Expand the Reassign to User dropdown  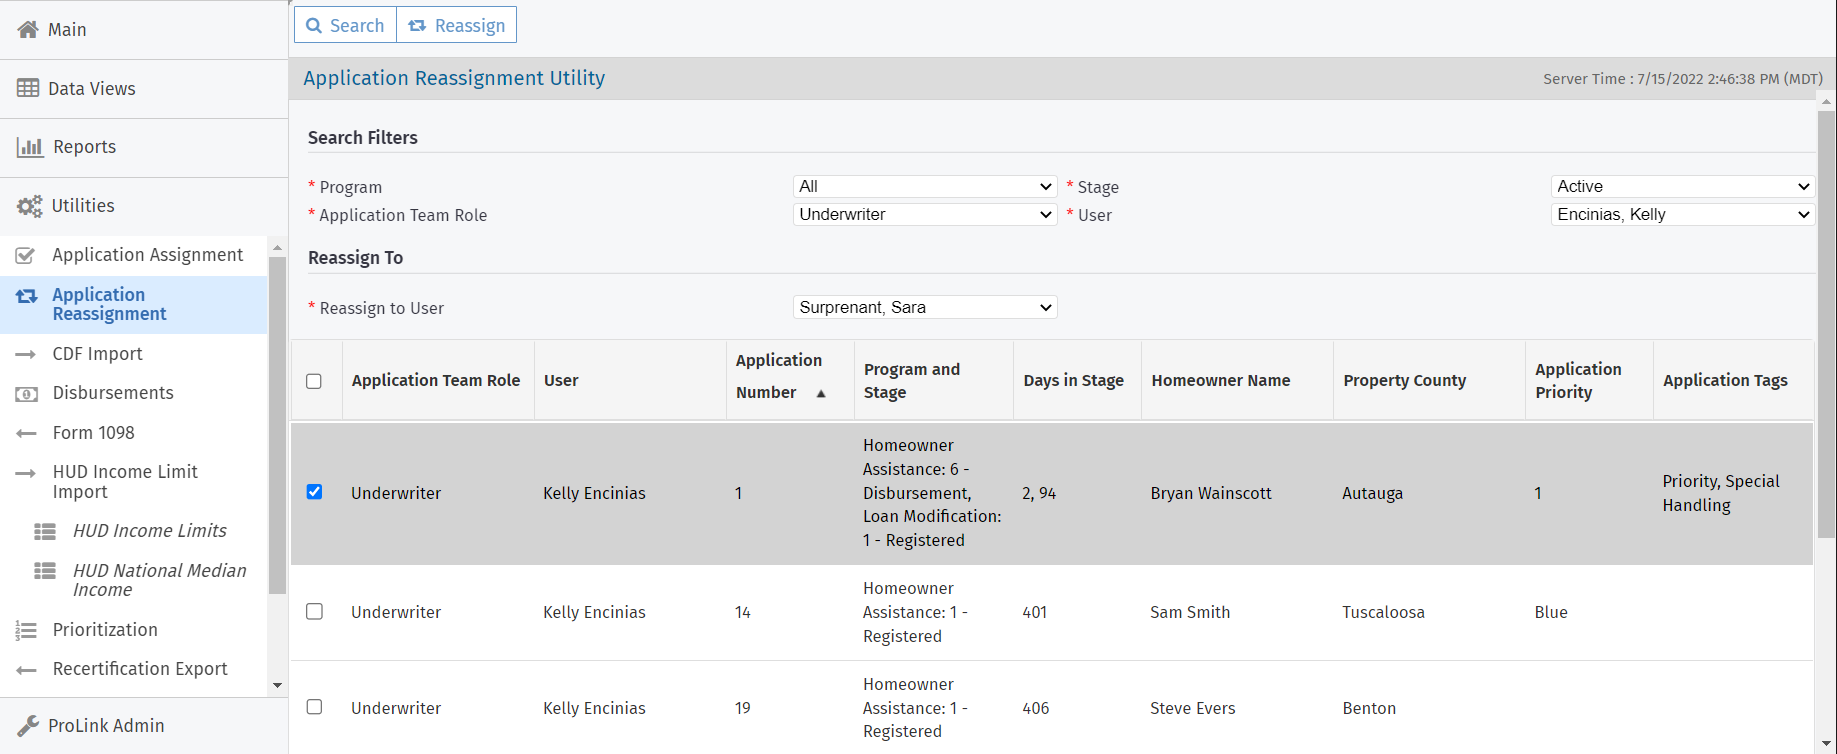pos(925,307)
